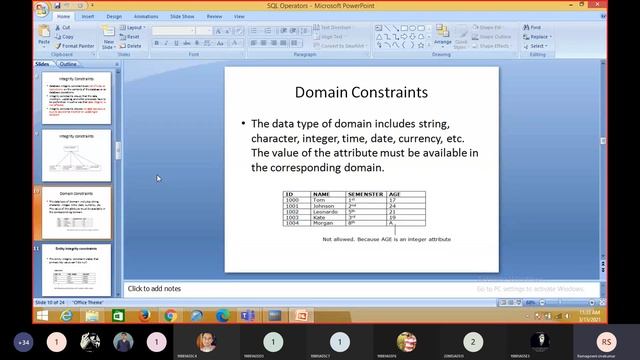Click Find in Editing group

click(532, 27)
